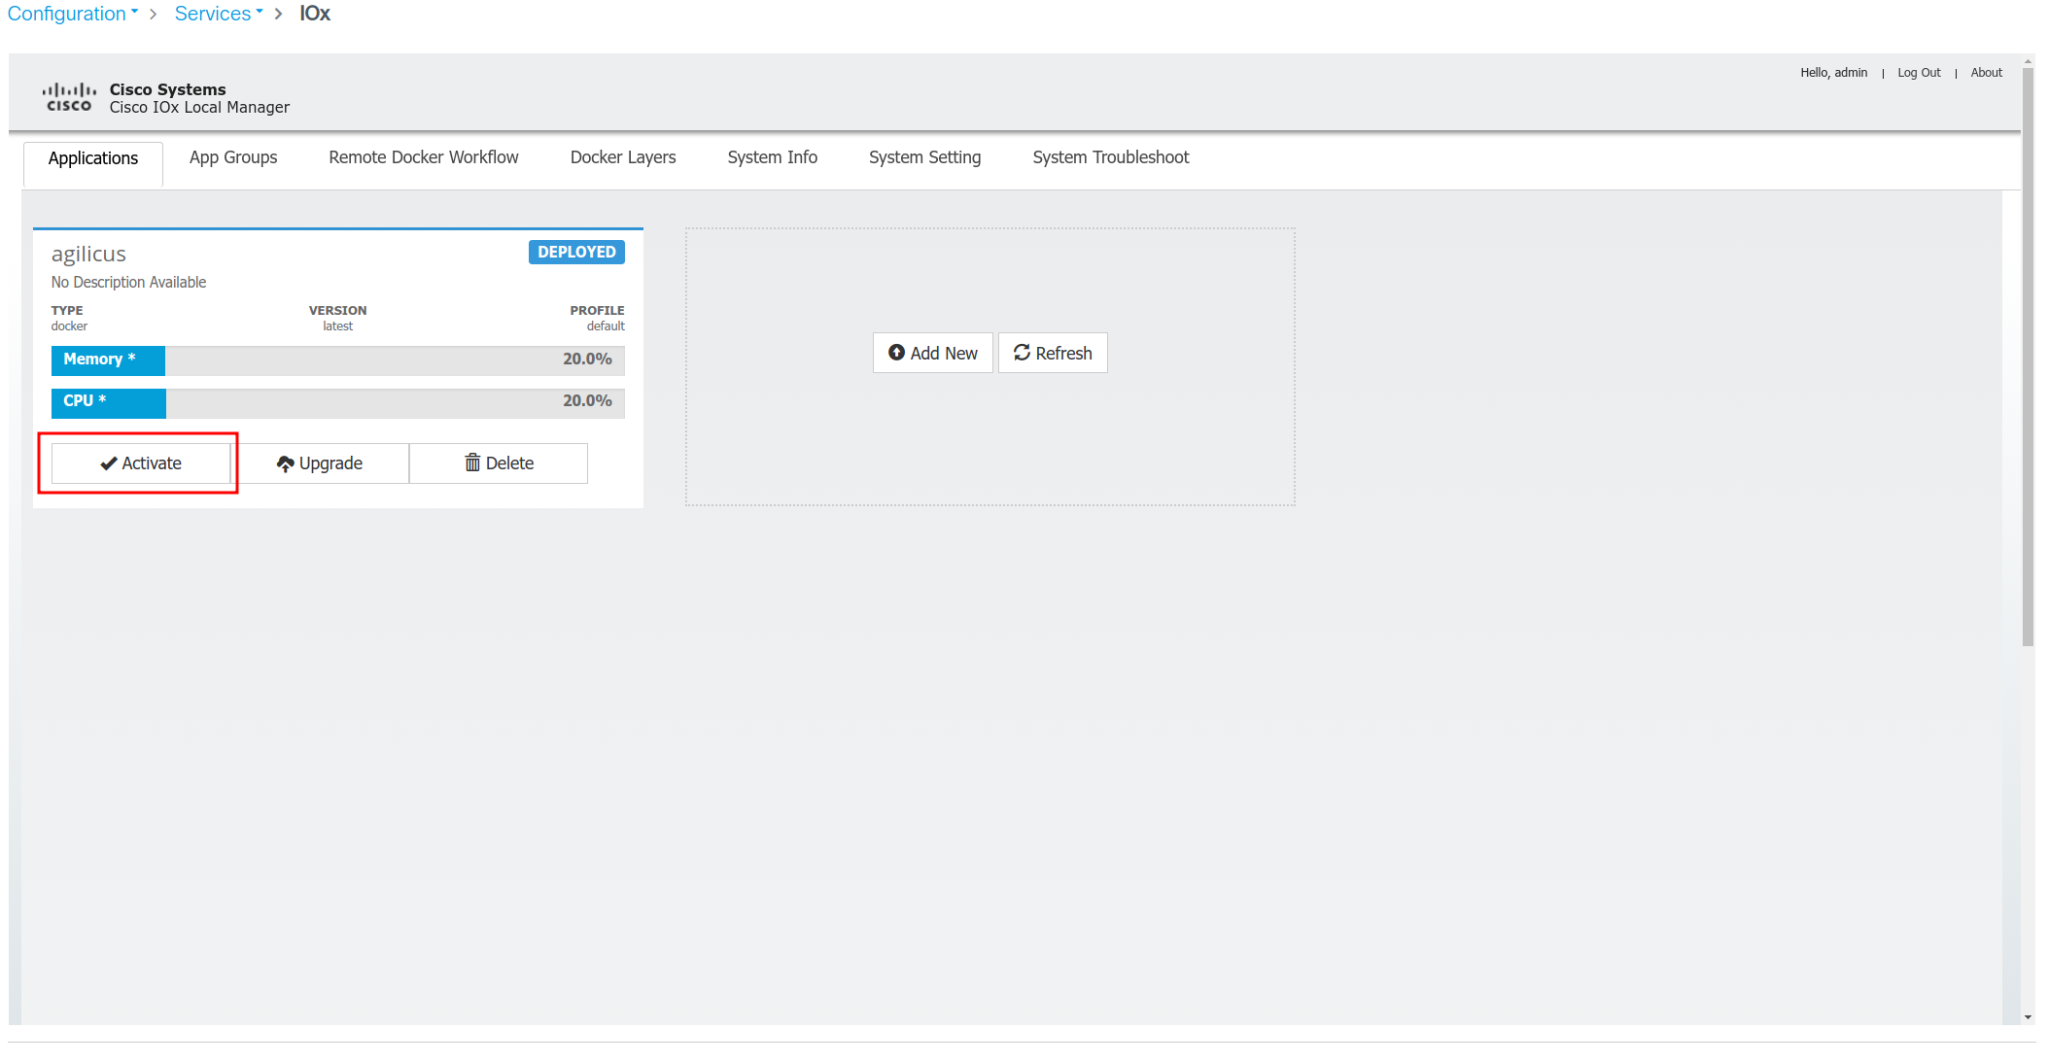This screenshot has height=1063, width=2048.
Task: Click the upgrade arrow icon
Action: [286, 463]
